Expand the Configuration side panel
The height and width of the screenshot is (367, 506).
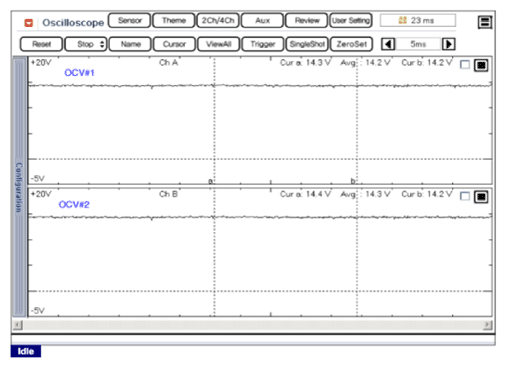pos(19,187)
